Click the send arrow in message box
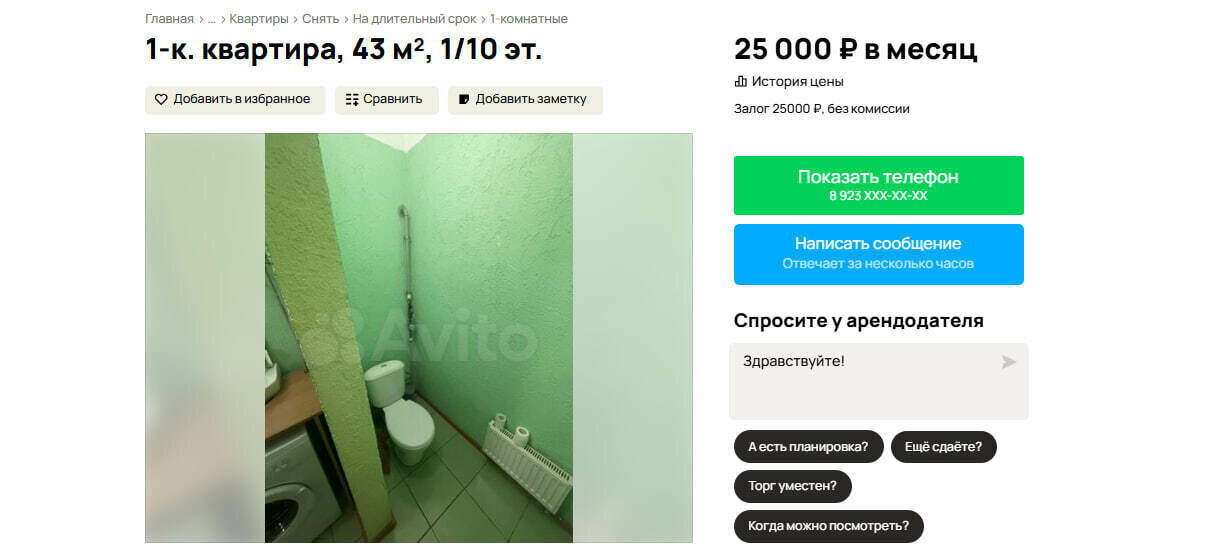This screenshot has height=555, width=1206. 1009,361
